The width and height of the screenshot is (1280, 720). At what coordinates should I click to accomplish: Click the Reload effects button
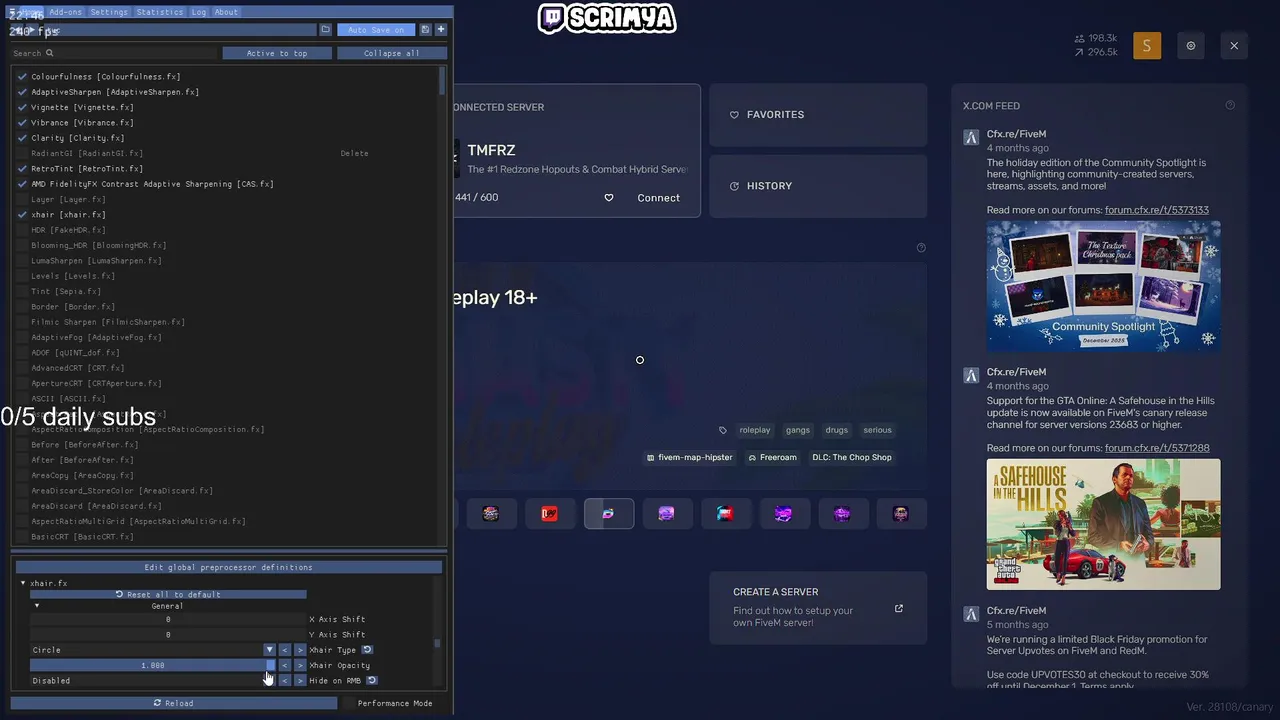pyautogui.click(x=173, y=703)
